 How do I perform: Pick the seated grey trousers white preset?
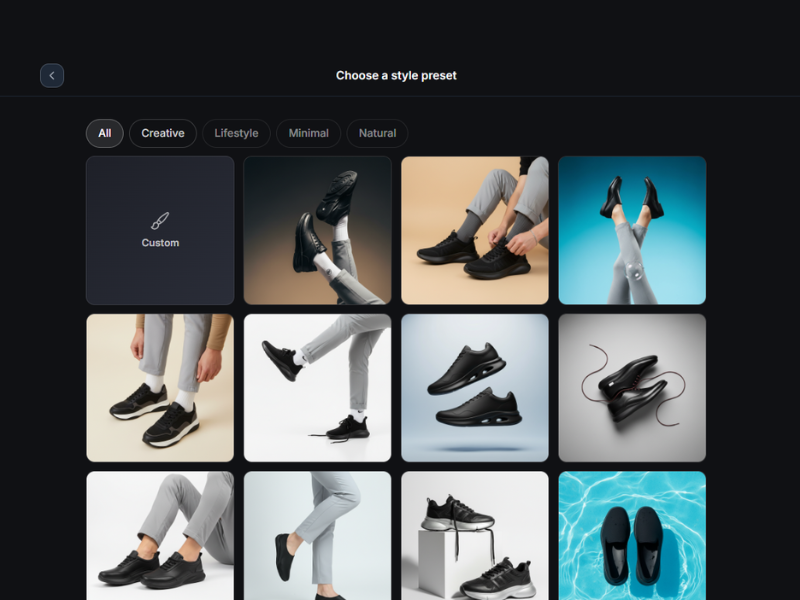(160, 536)
